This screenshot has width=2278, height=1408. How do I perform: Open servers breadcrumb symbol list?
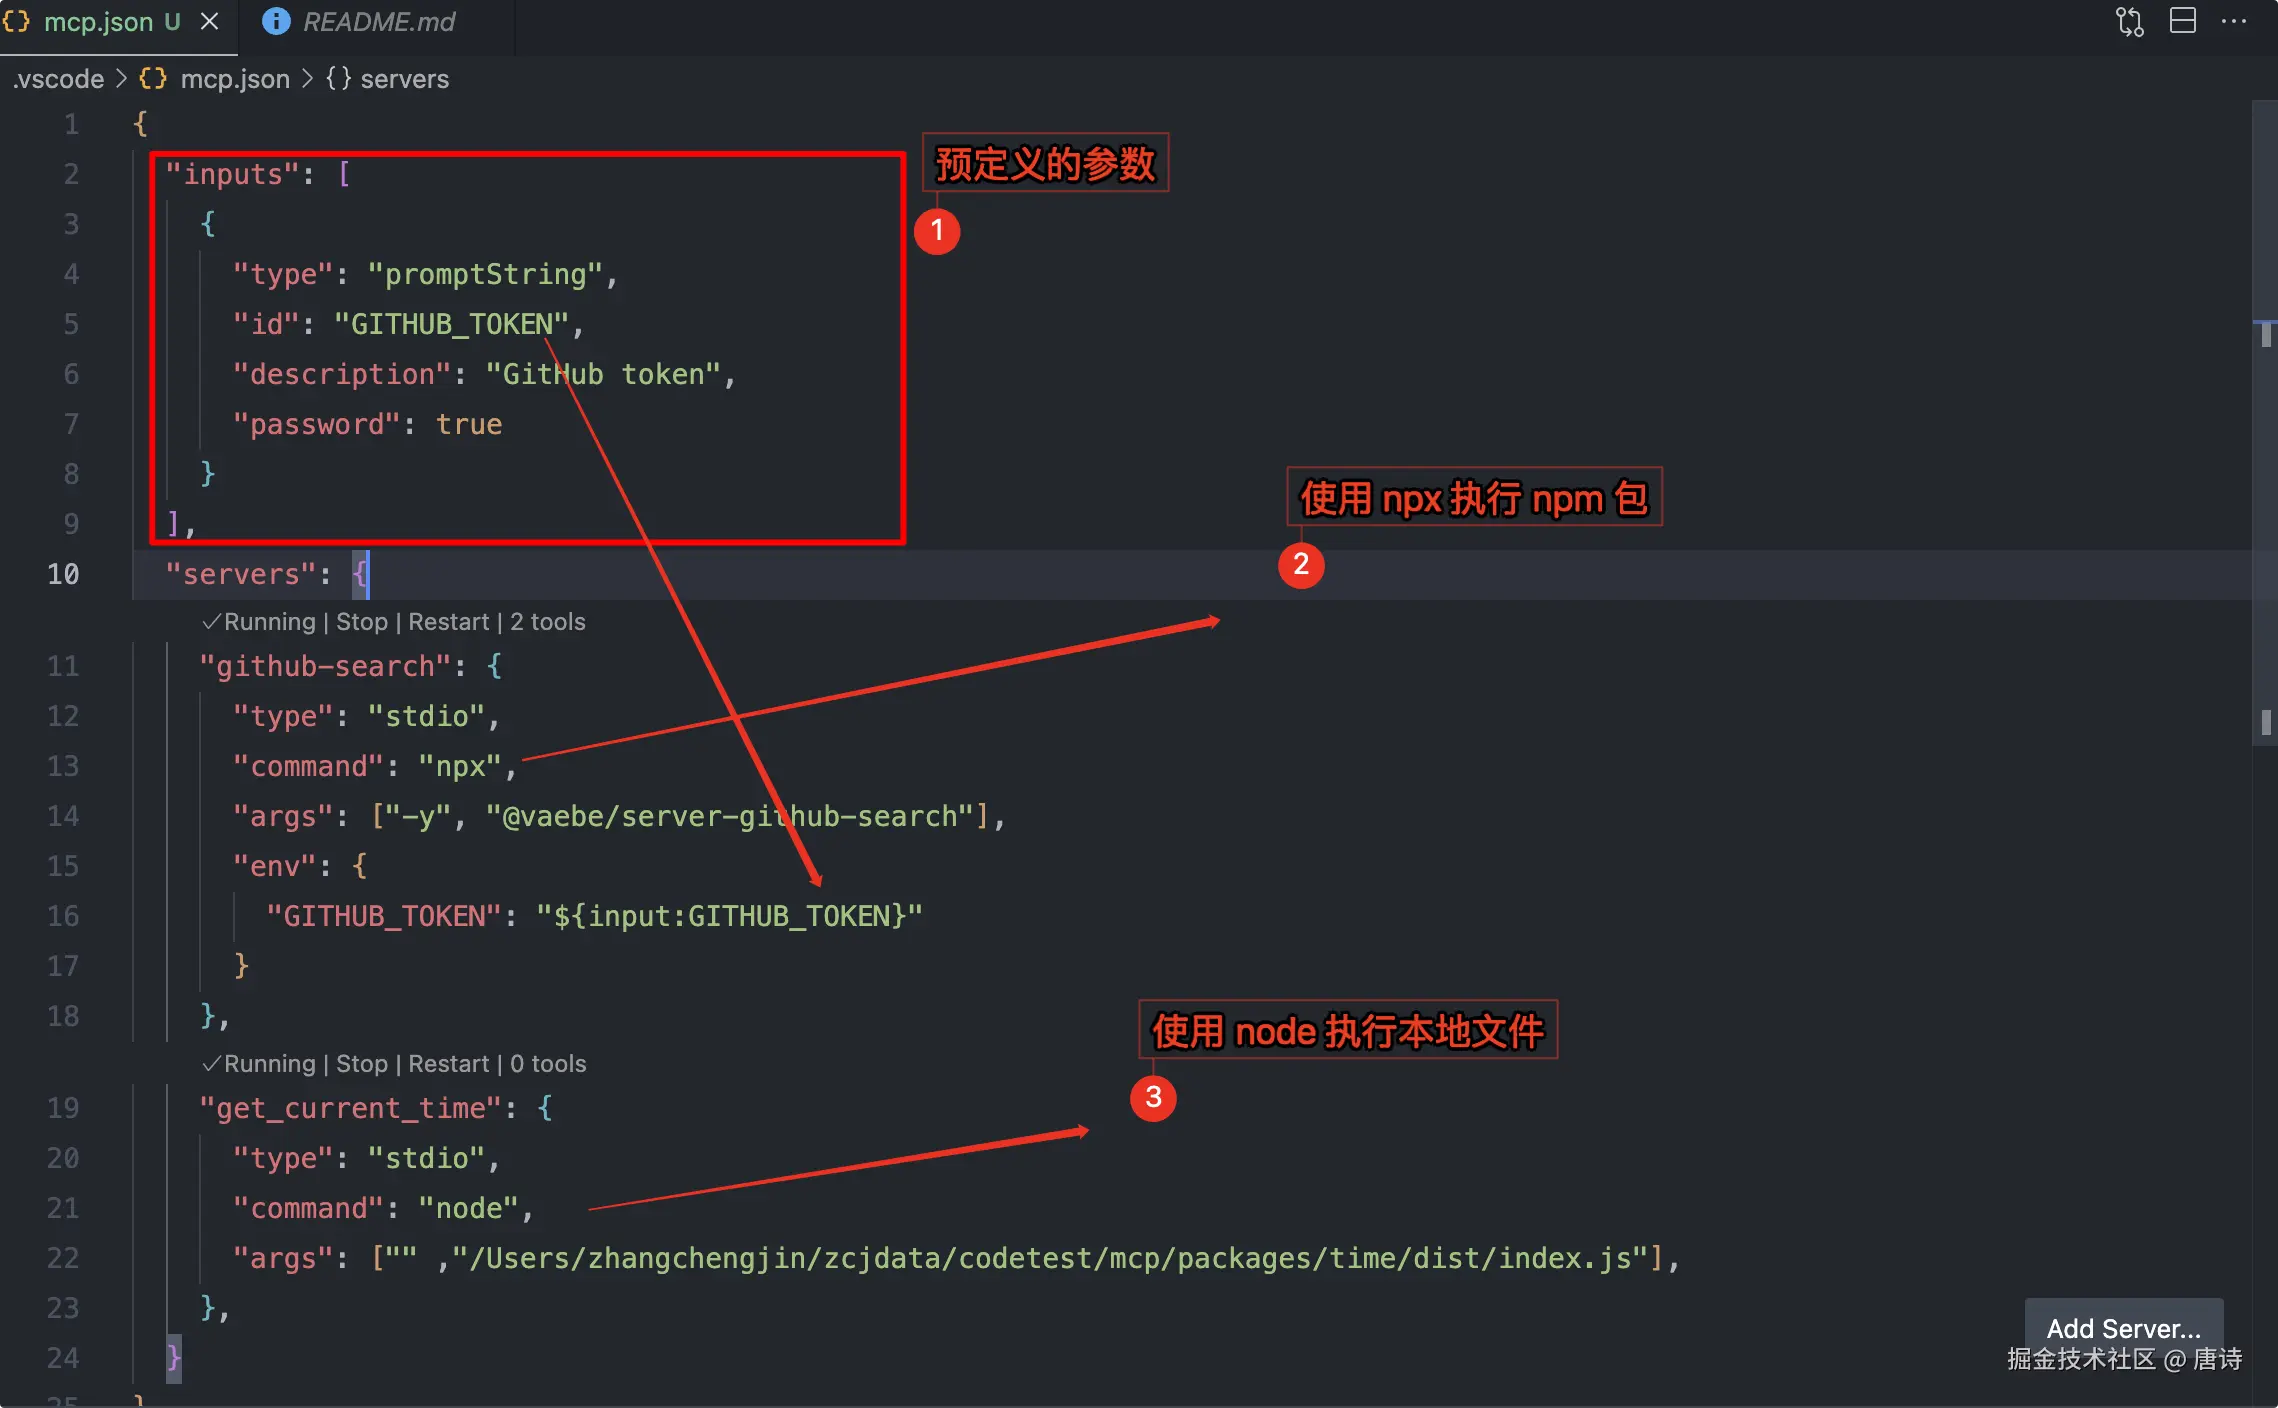(x=404, y=79)
